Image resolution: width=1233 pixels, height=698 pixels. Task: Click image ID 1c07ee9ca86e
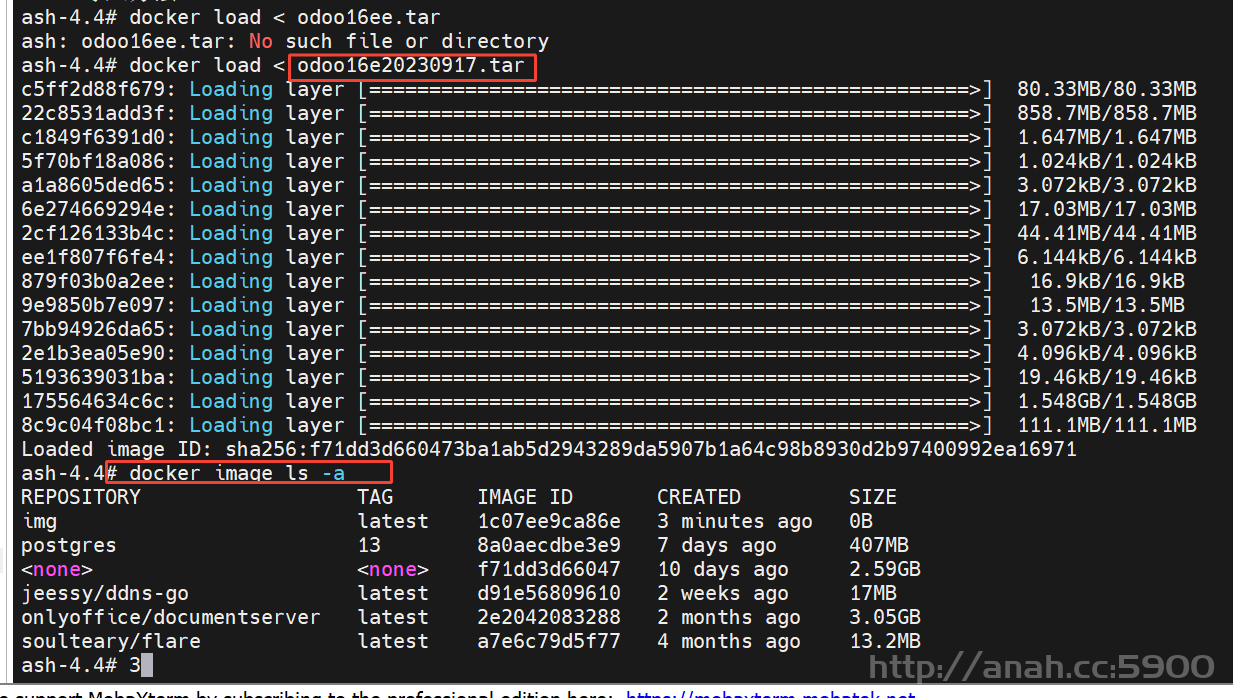pyautogui.click(x=549, y=522)
